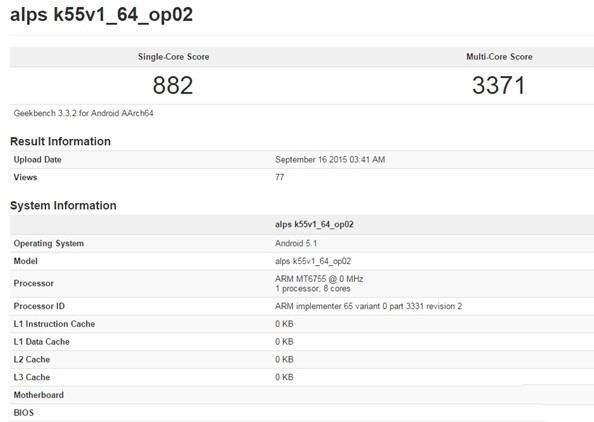
Task: Click the multi-core score value 3371
Action: point(499,85)
